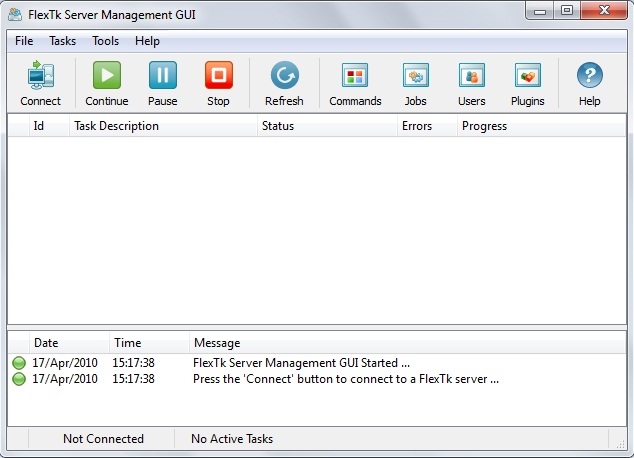Select 'Press the Connect button' log message
The image size is (634, 458).
click(x=346, y=379)
